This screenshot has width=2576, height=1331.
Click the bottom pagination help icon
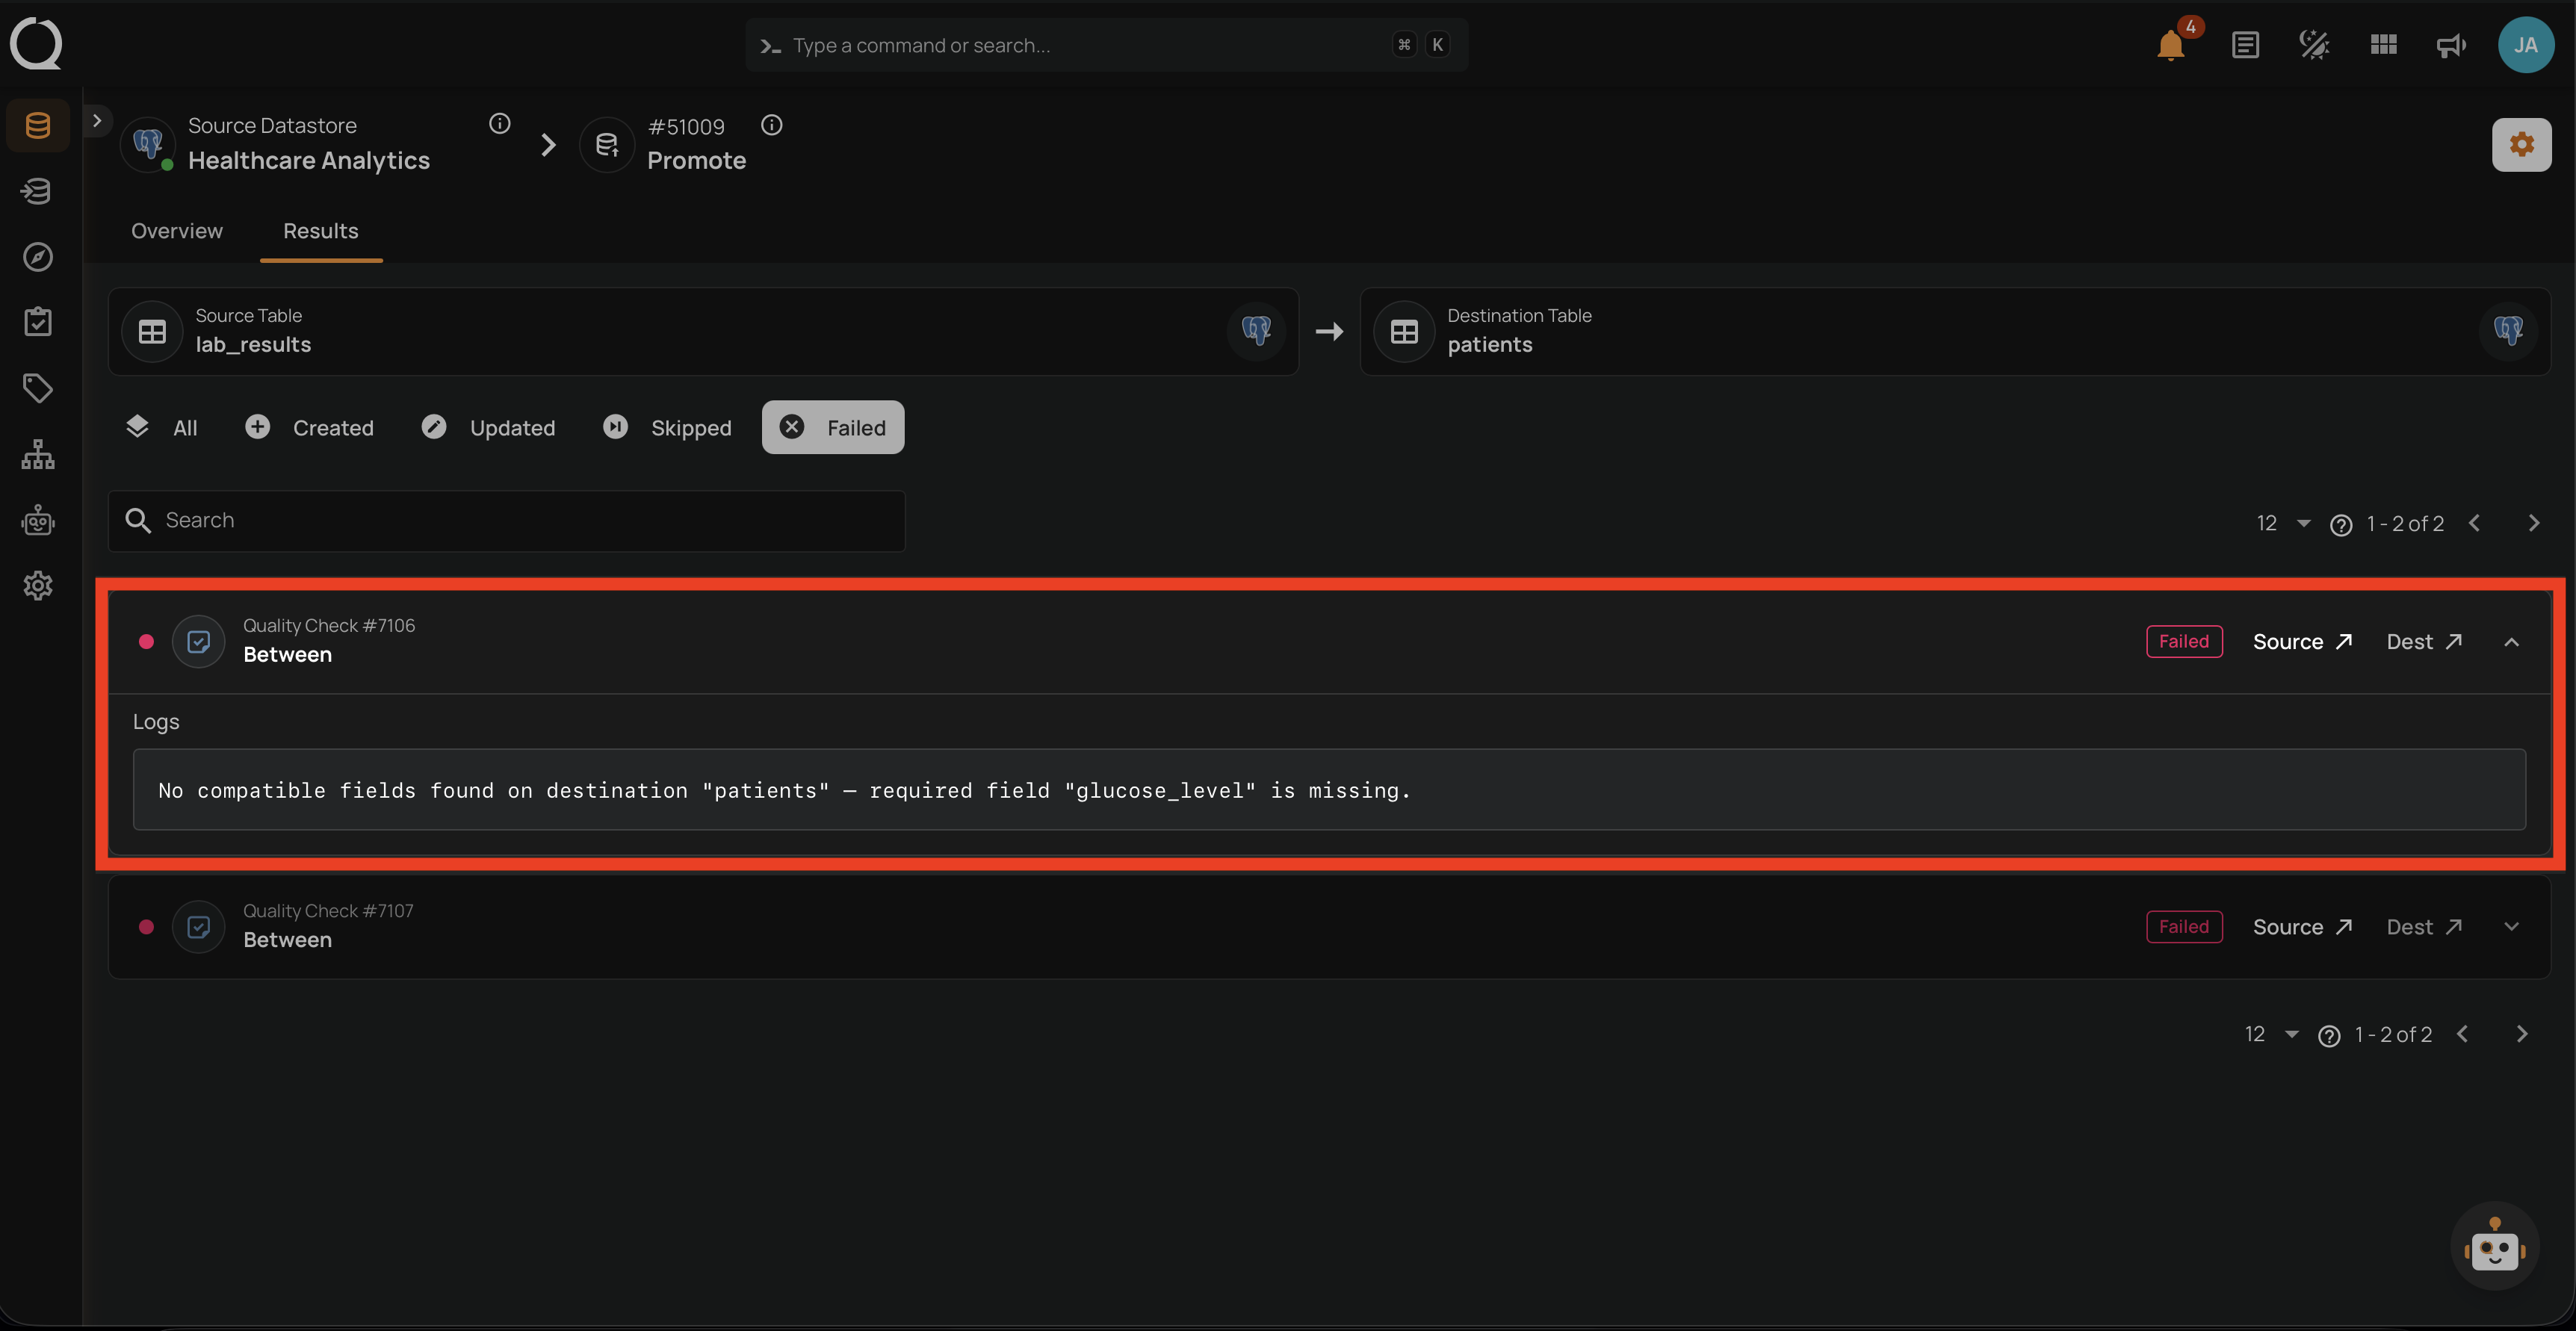tap(2329, 1036)
